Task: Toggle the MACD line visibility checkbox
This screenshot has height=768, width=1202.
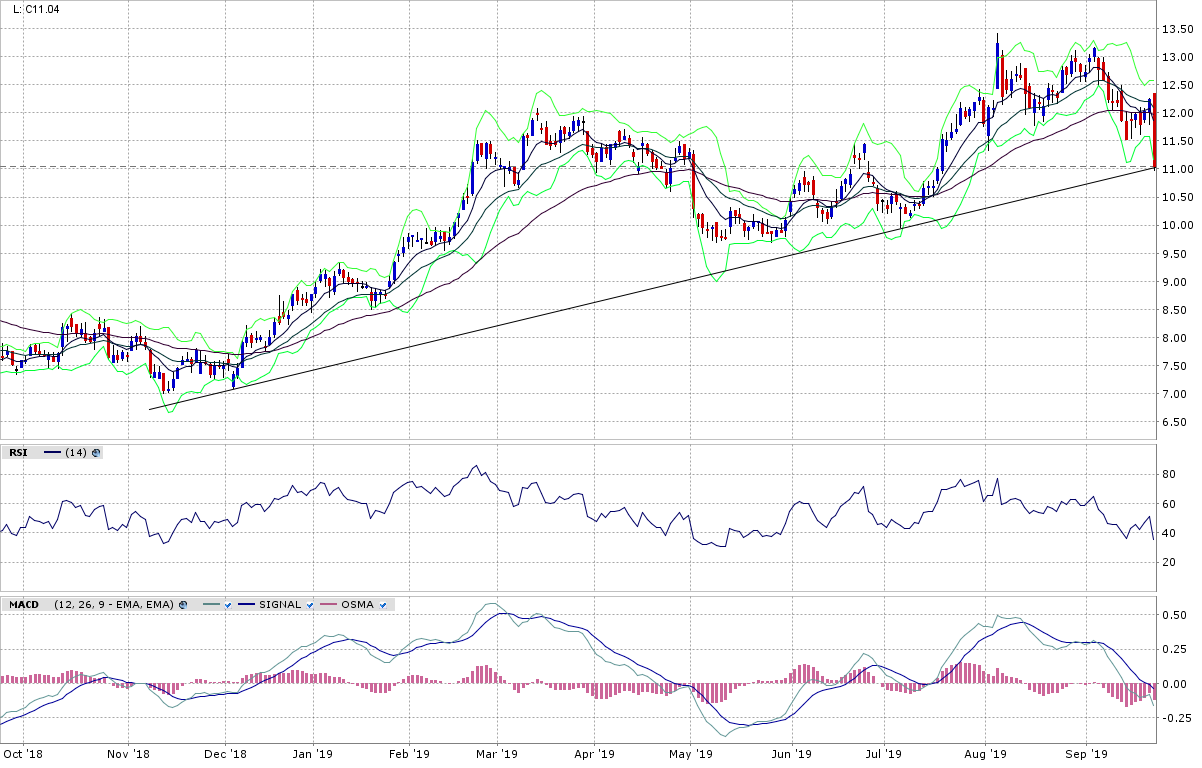Action: point(229,605)
